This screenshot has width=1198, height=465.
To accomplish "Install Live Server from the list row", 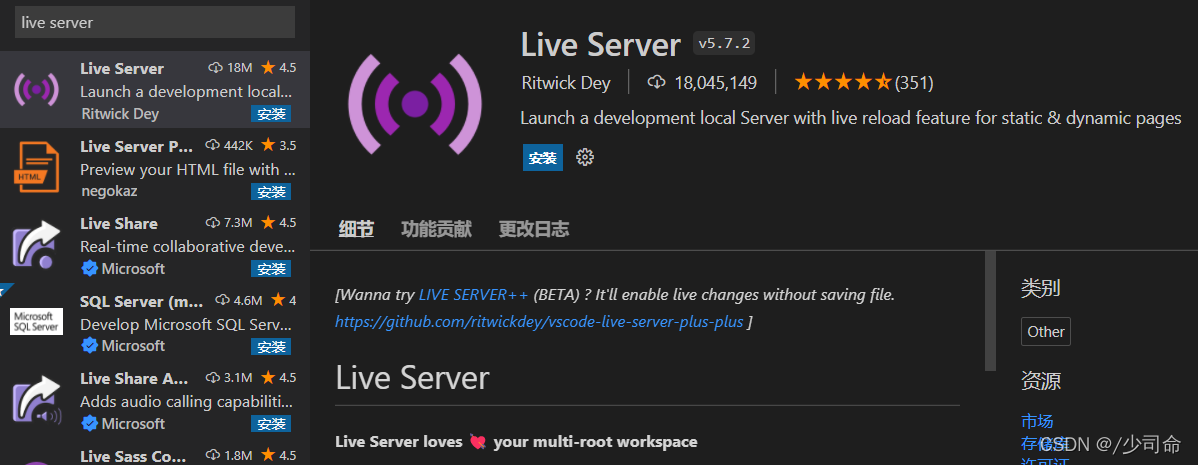I will click(270, 114).
